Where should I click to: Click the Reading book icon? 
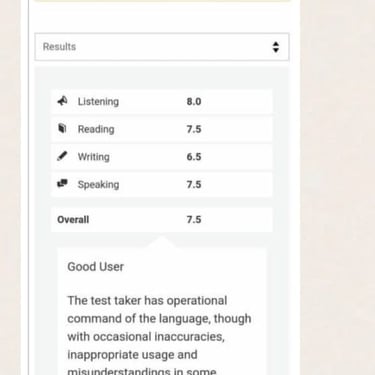point(62,128)
